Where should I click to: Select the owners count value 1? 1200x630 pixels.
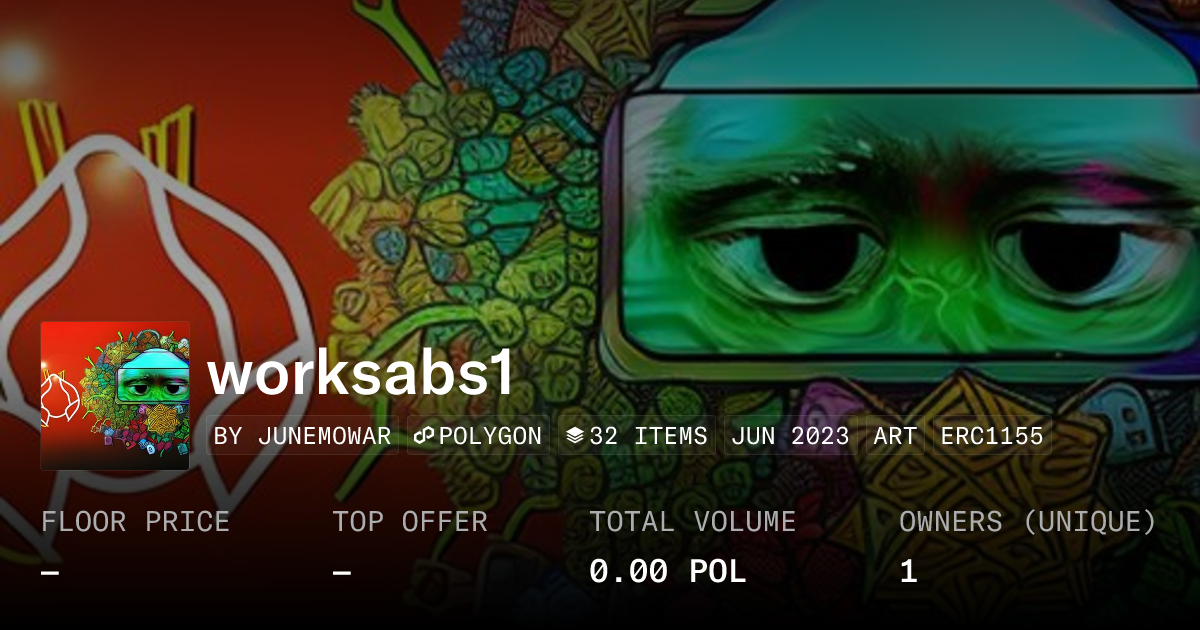click(908, 572)
